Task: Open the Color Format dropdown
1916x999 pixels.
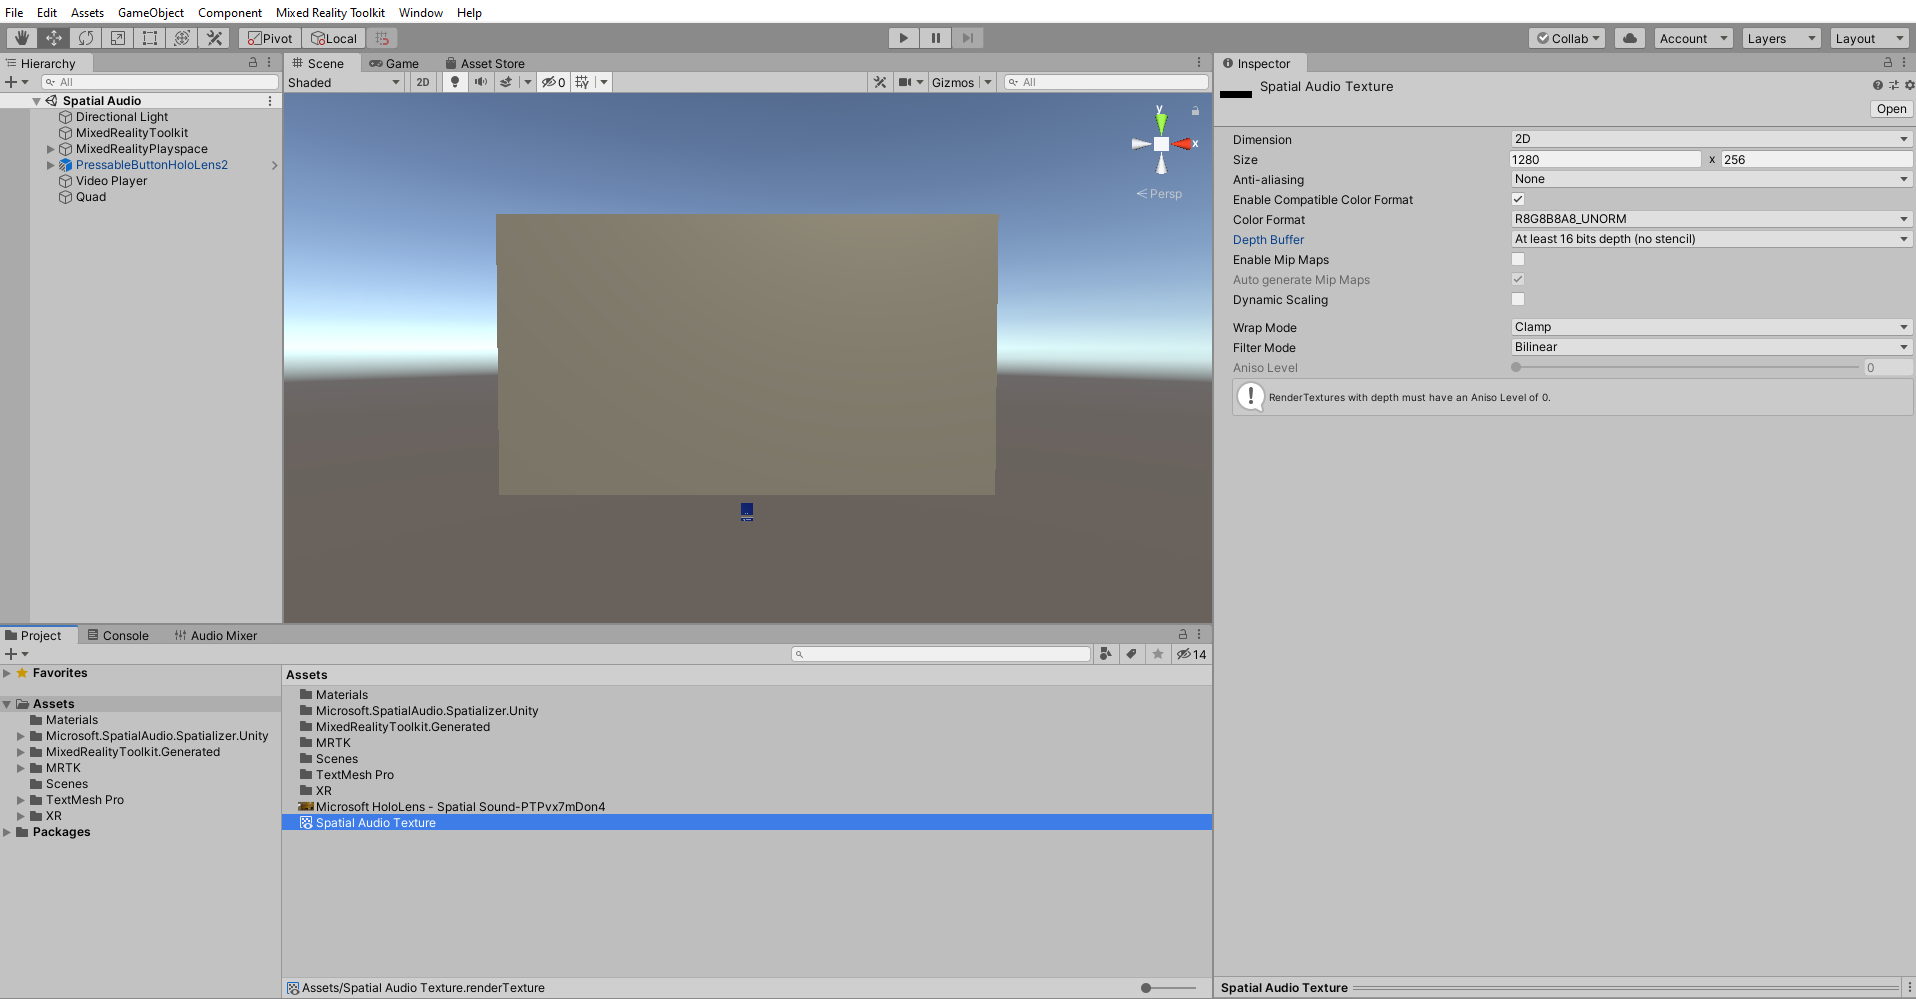Action: [x=1710, y=219]
